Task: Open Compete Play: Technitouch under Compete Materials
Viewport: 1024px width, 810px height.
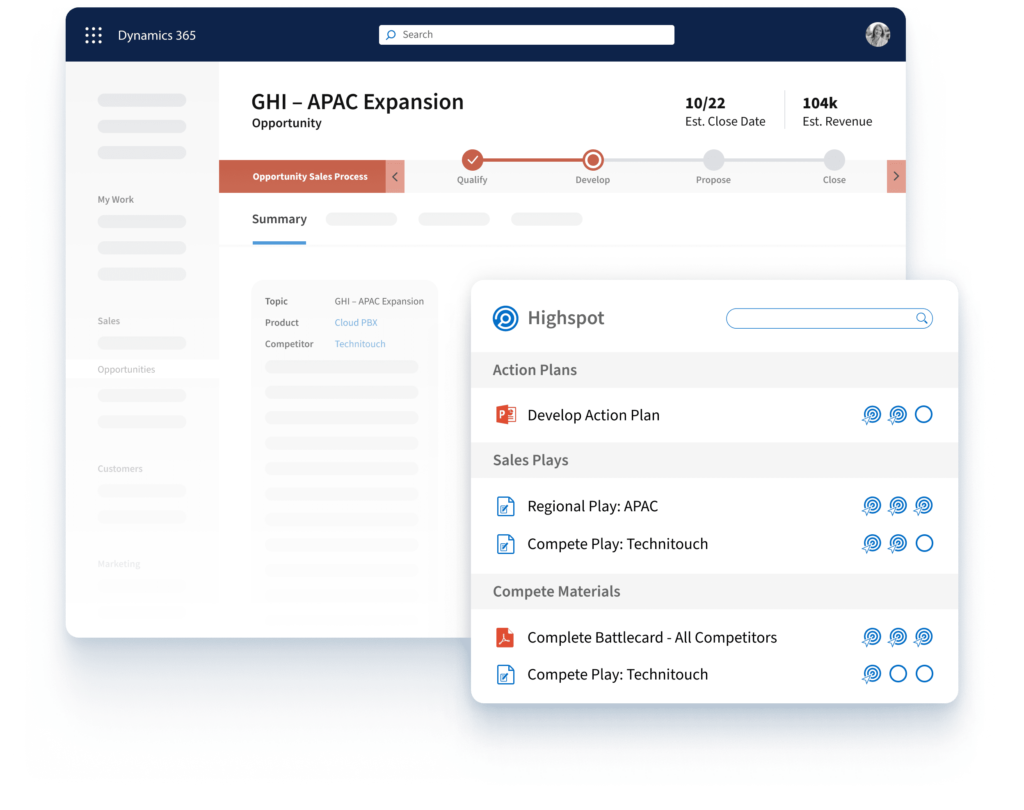Action: click(617, 675)
